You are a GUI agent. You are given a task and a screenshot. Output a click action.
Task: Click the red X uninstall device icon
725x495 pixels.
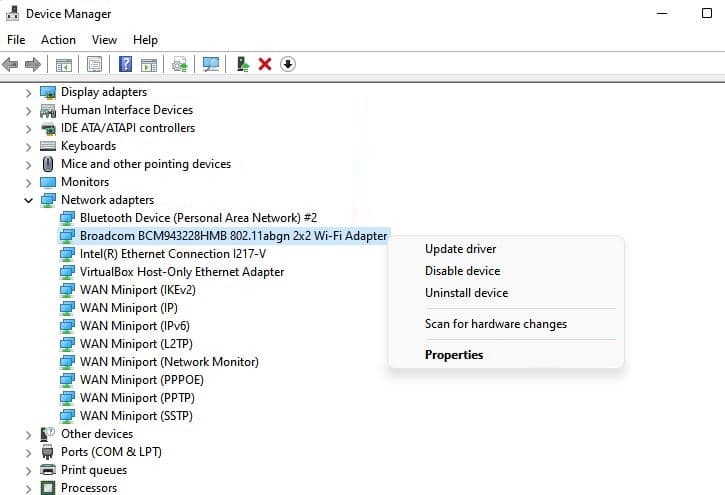(x=265, y=64)
